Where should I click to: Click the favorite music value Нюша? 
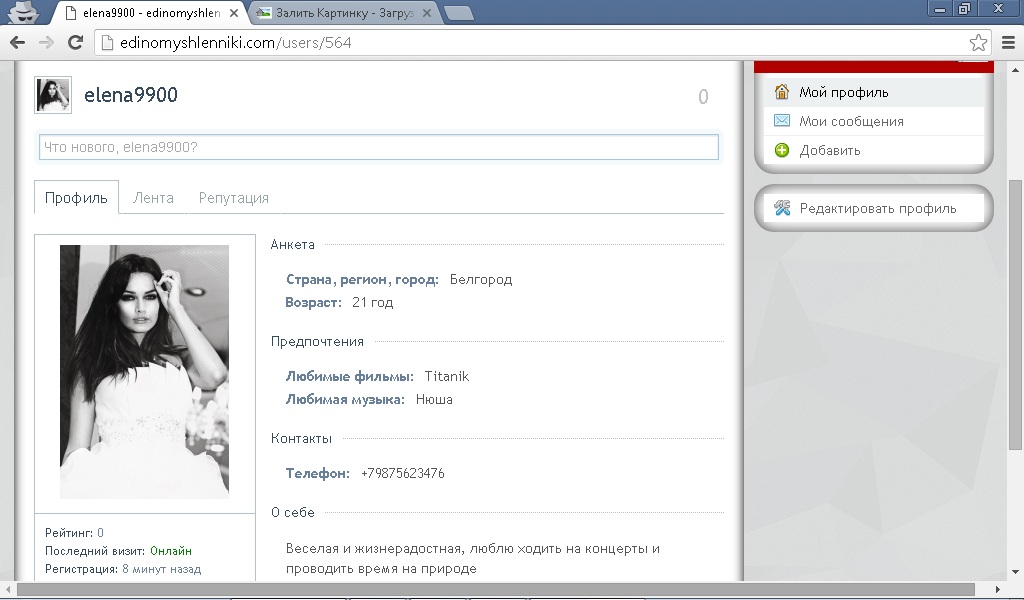coord(434,400)
